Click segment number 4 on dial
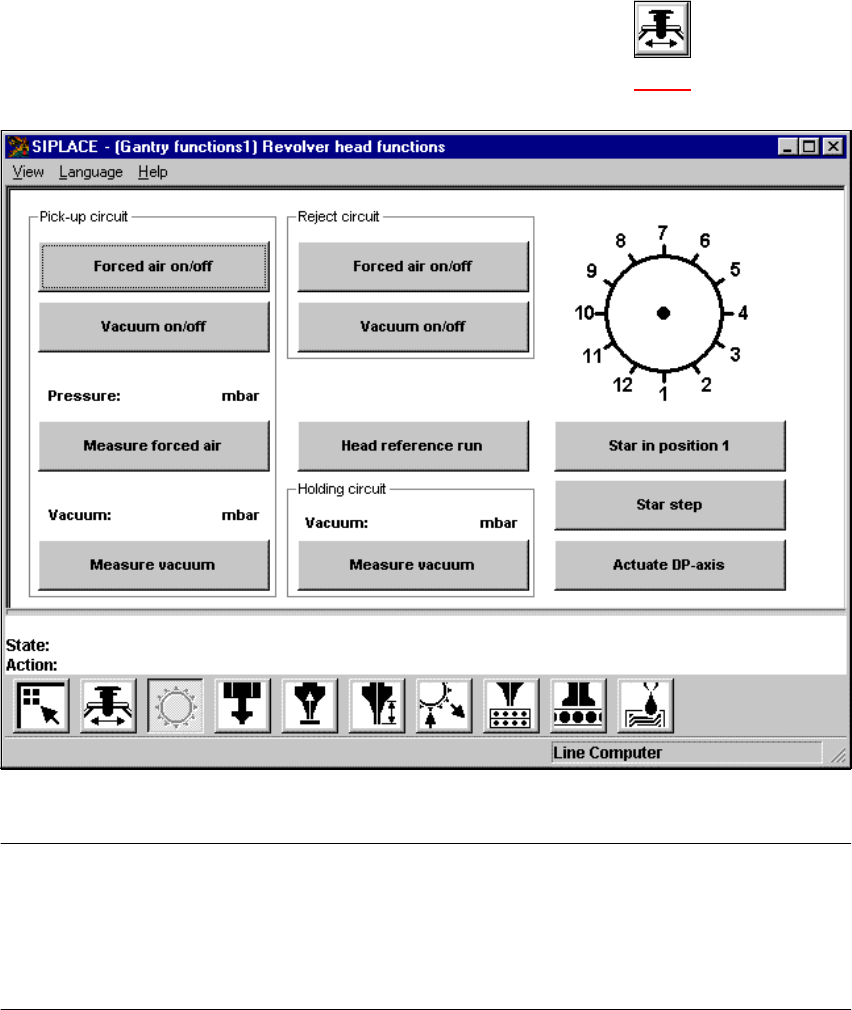This screenshot has width=852, height=1010. click(x=743, y=314)
